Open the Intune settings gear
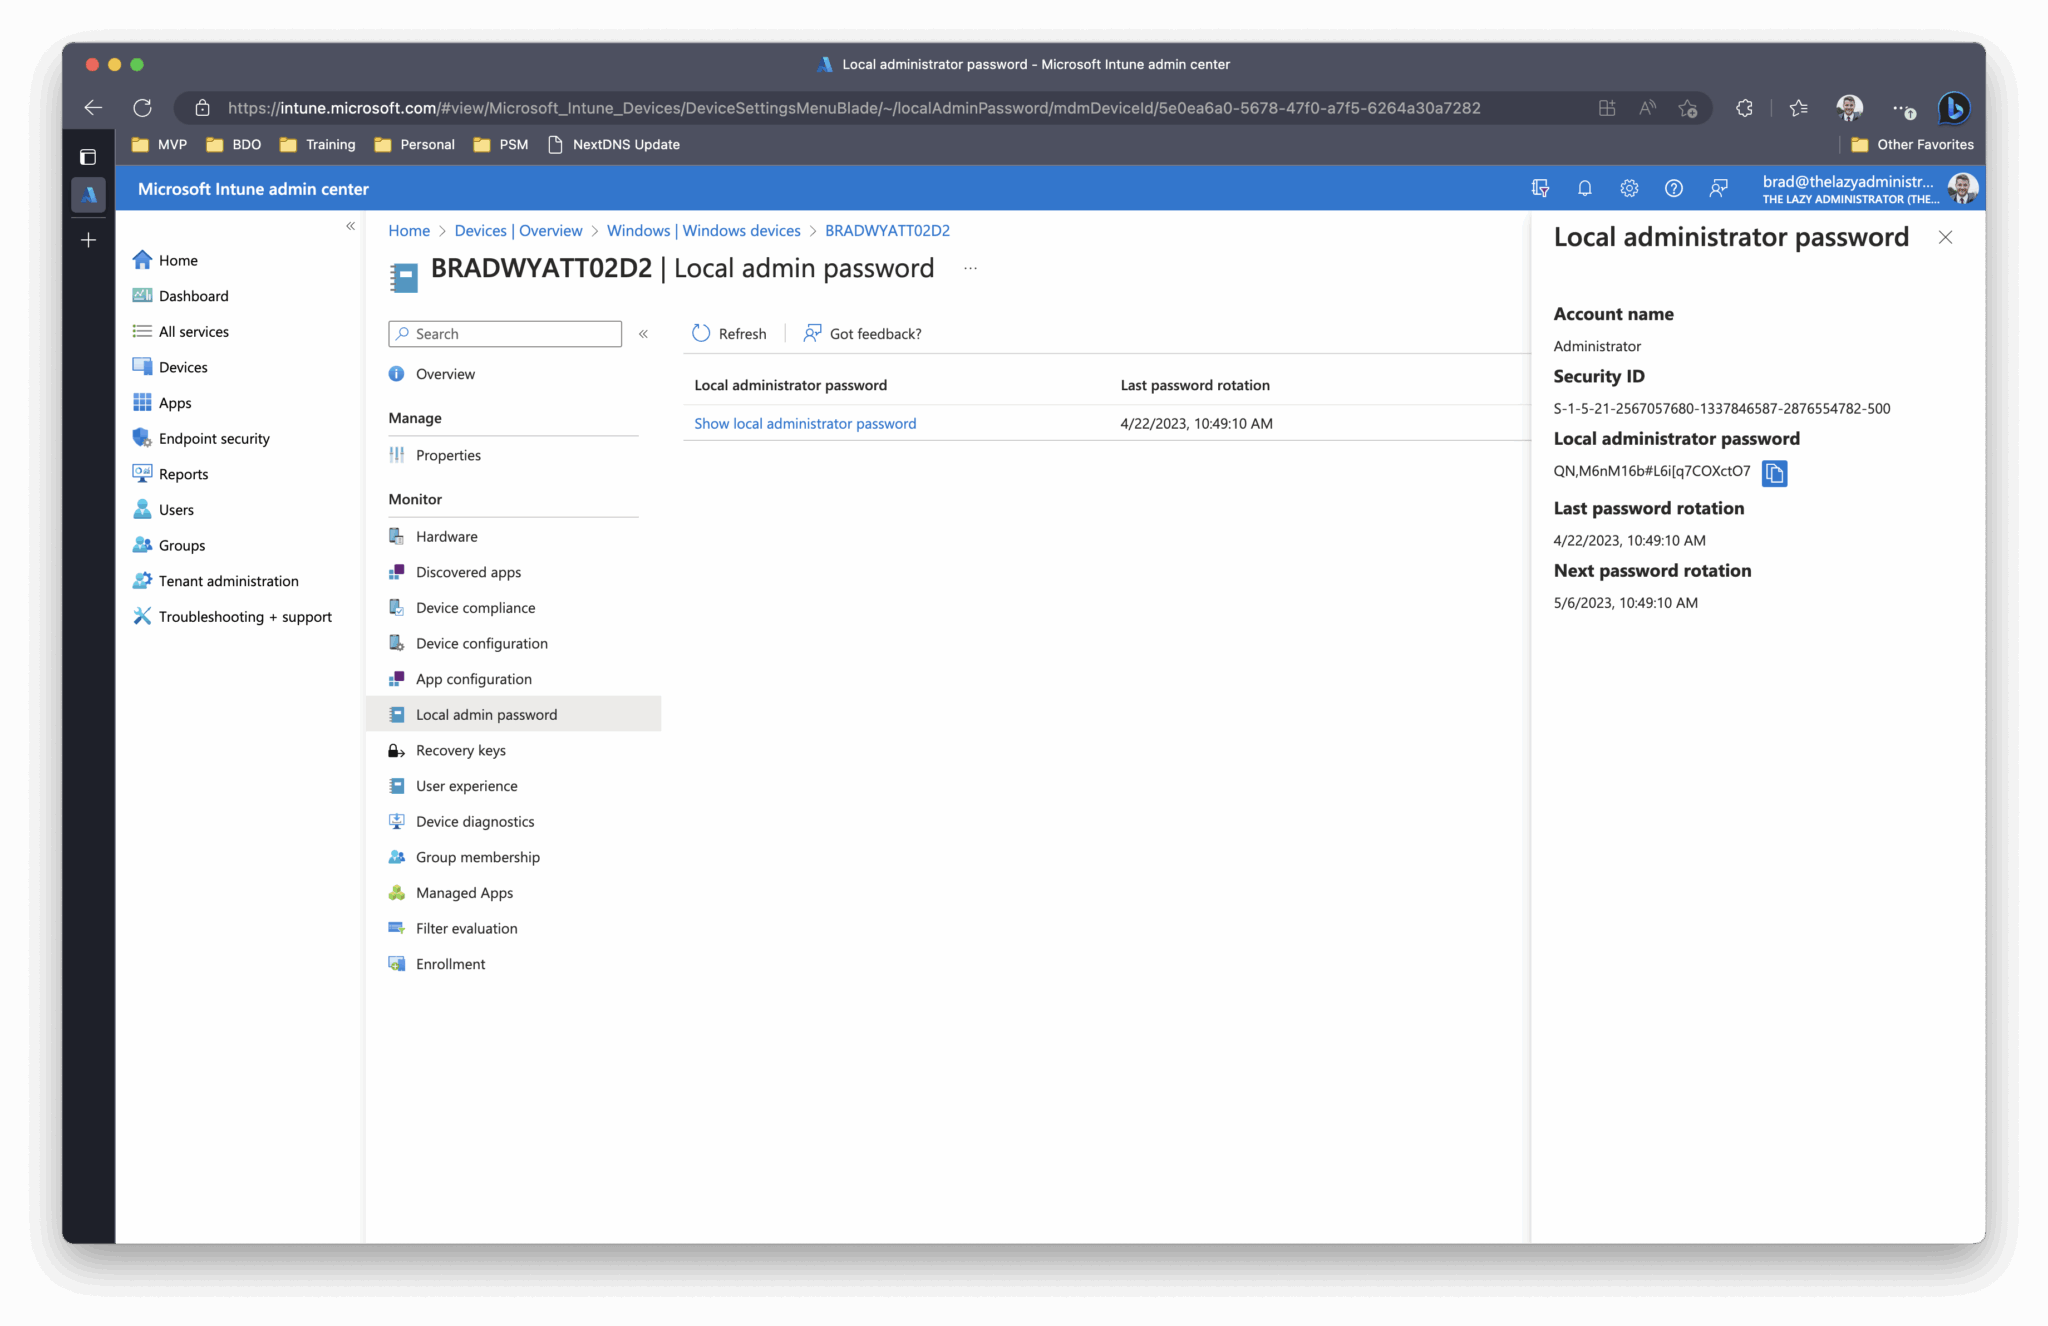 1629,188
